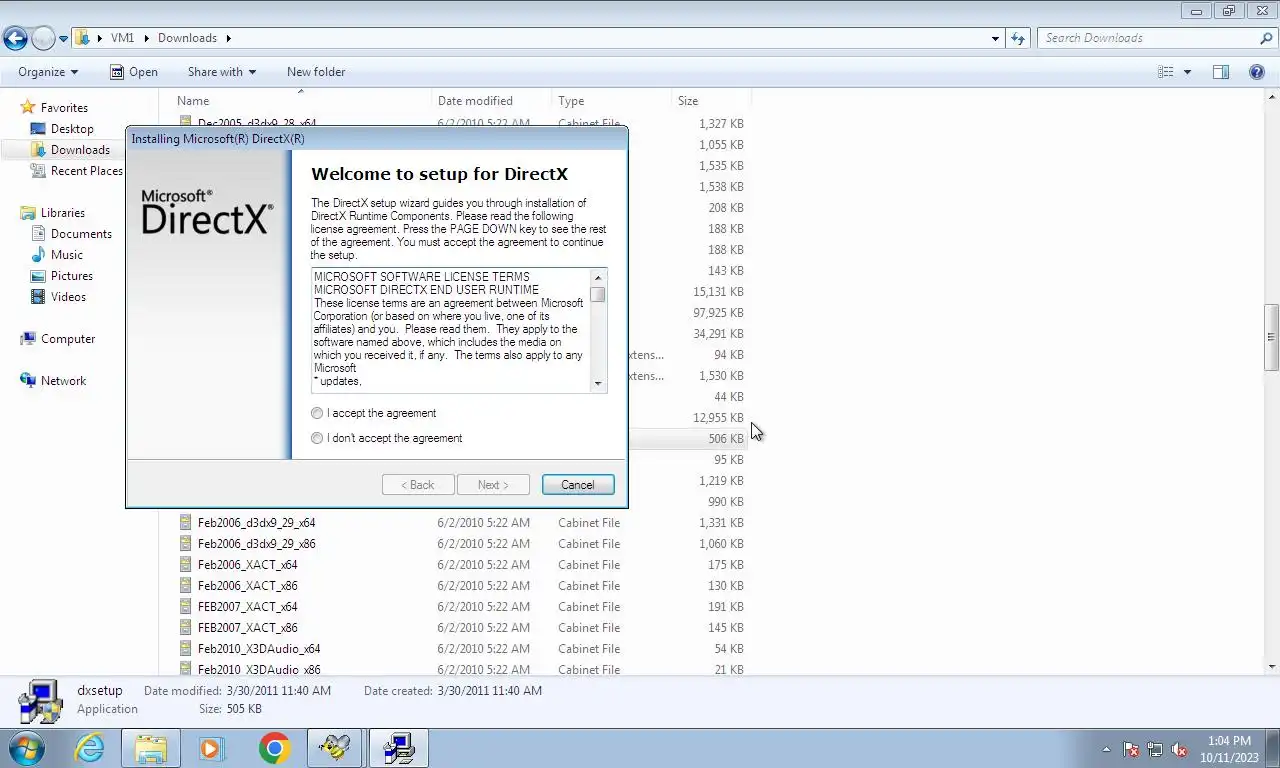The image size is (1280, 768).
Task: Open Music library
Action: (x=67, y=255)
